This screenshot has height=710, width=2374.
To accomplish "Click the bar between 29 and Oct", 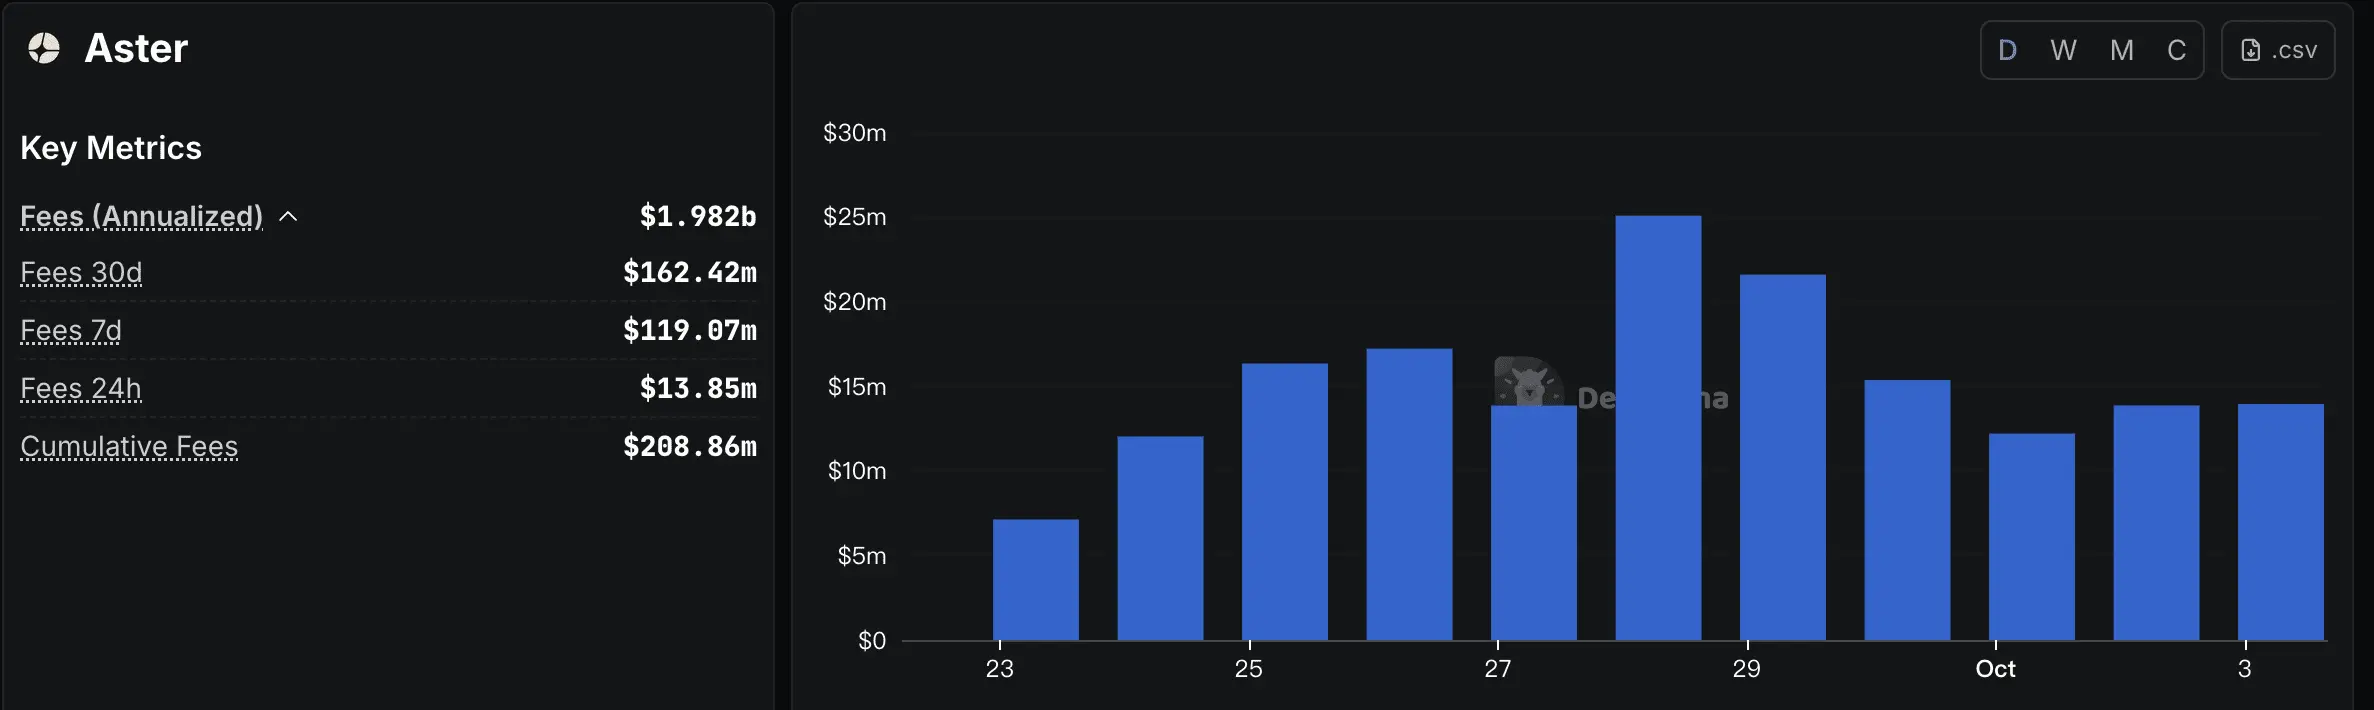I will [x=1907, y=510].
